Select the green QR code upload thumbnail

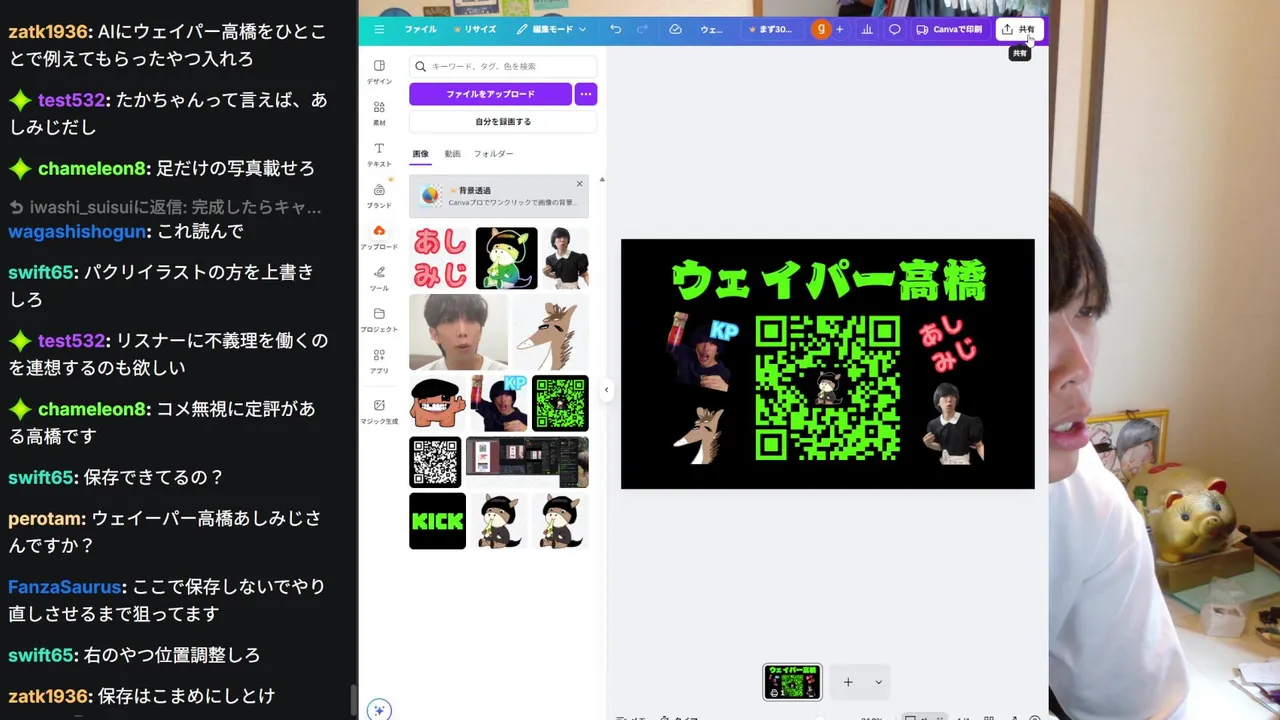[560, 403]
